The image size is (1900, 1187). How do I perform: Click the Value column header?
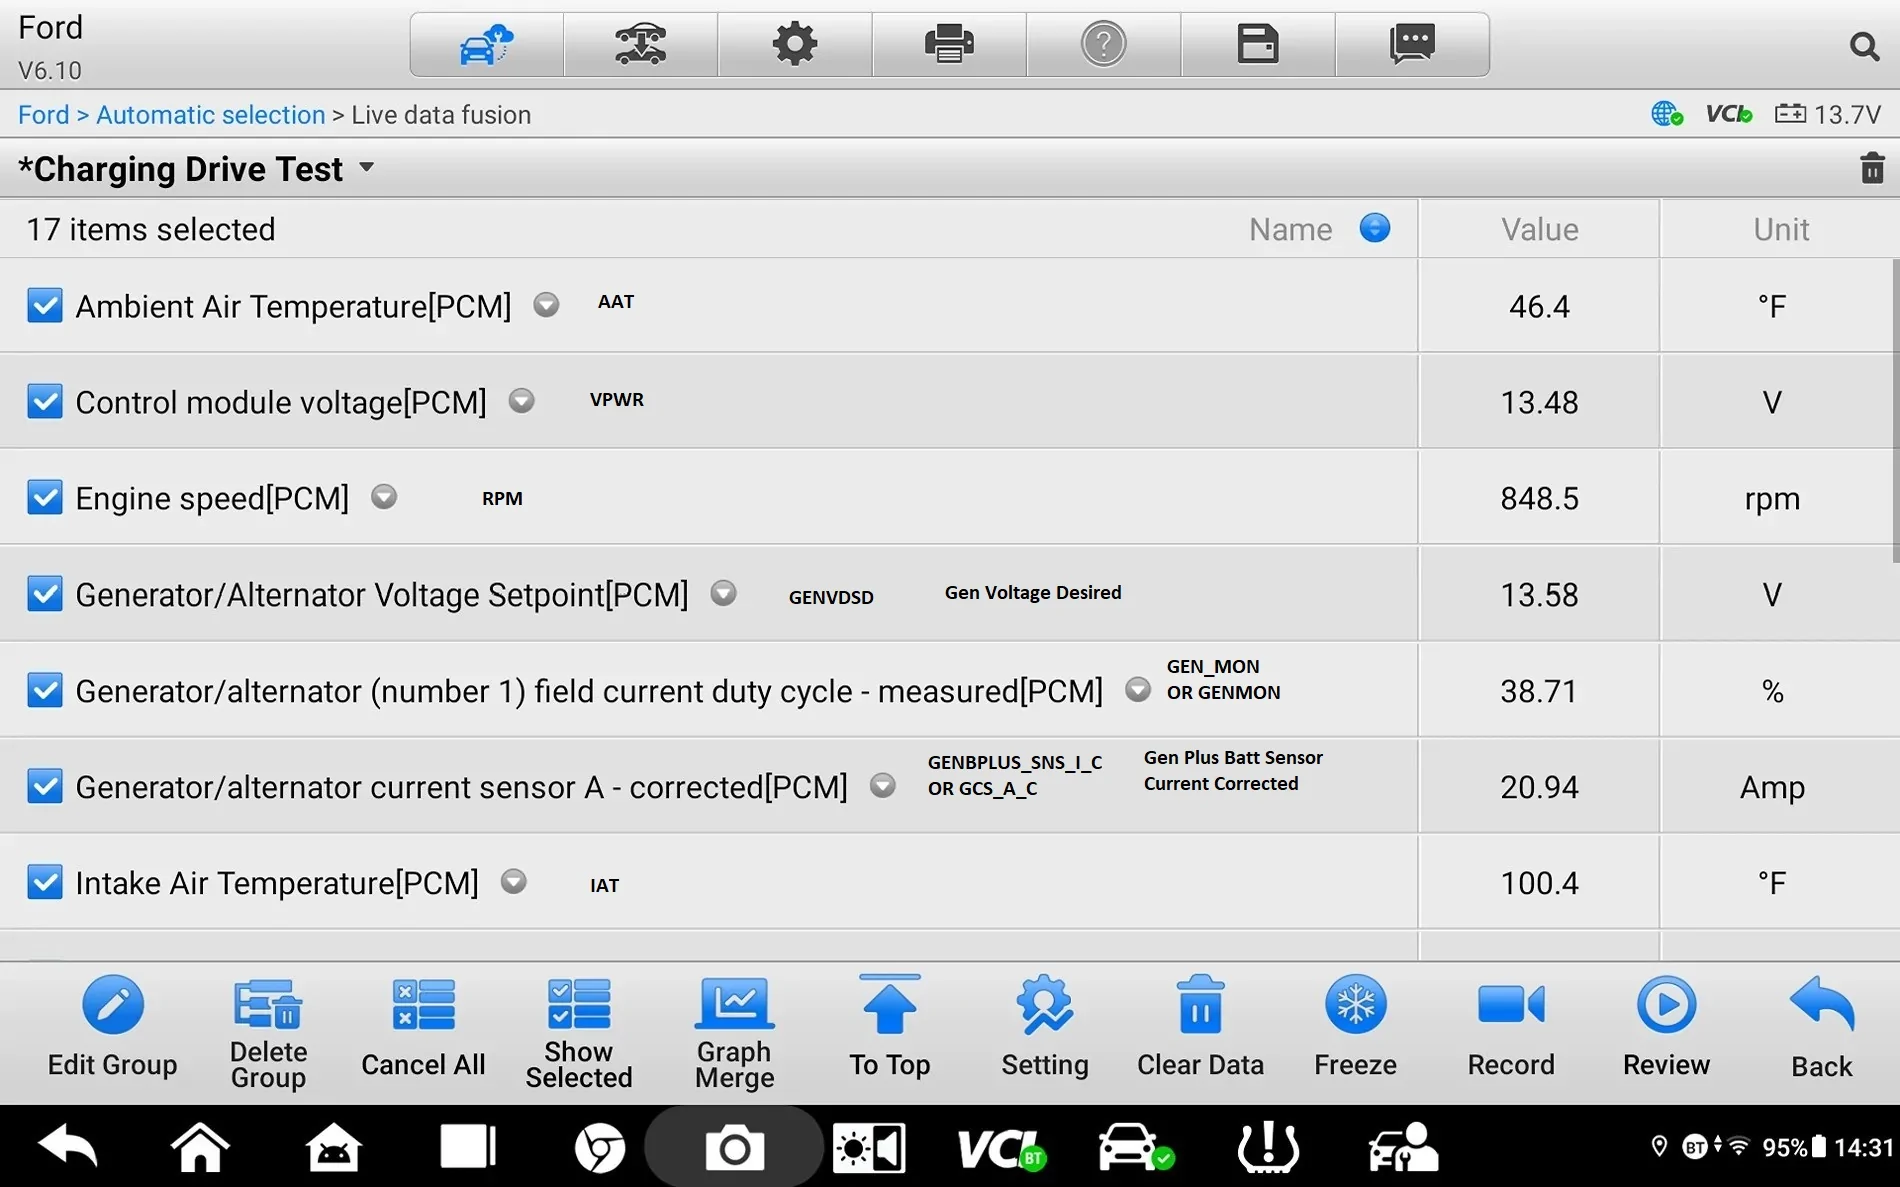(x=1539, y=229)
